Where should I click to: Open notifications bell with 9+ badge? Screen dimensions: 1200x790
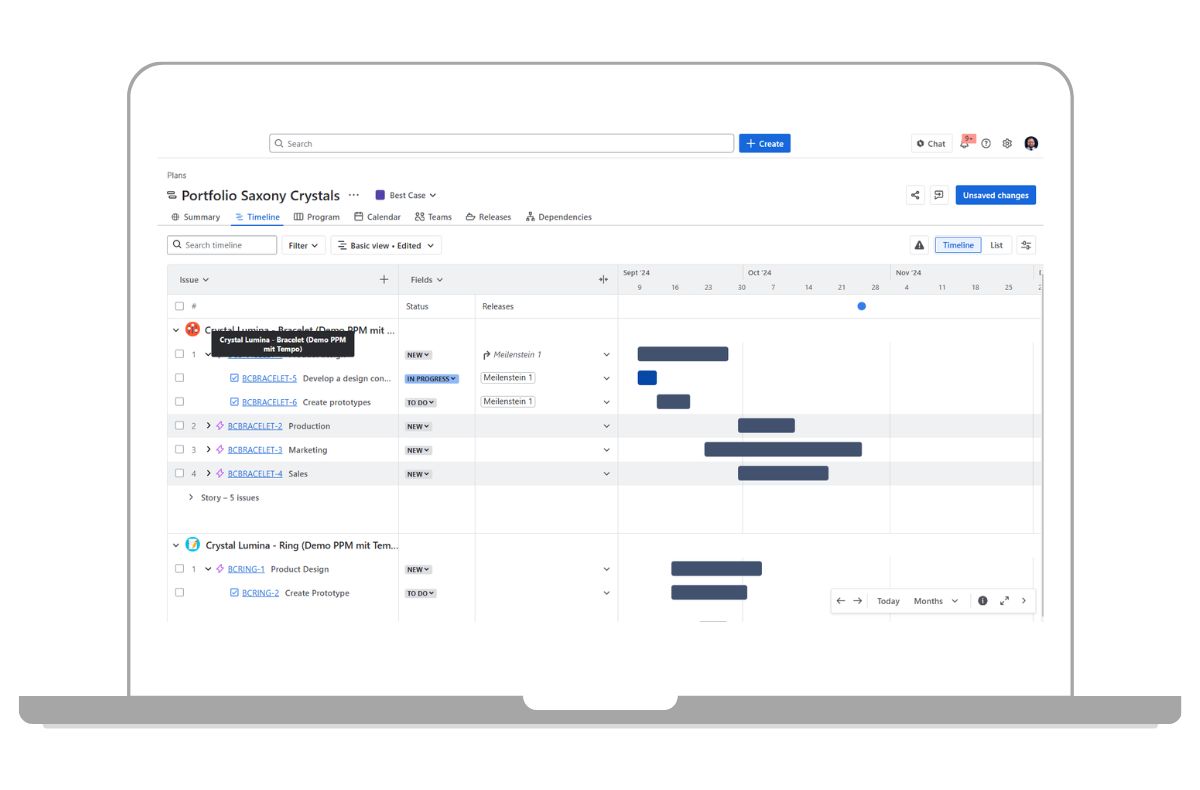click(965, 143)
